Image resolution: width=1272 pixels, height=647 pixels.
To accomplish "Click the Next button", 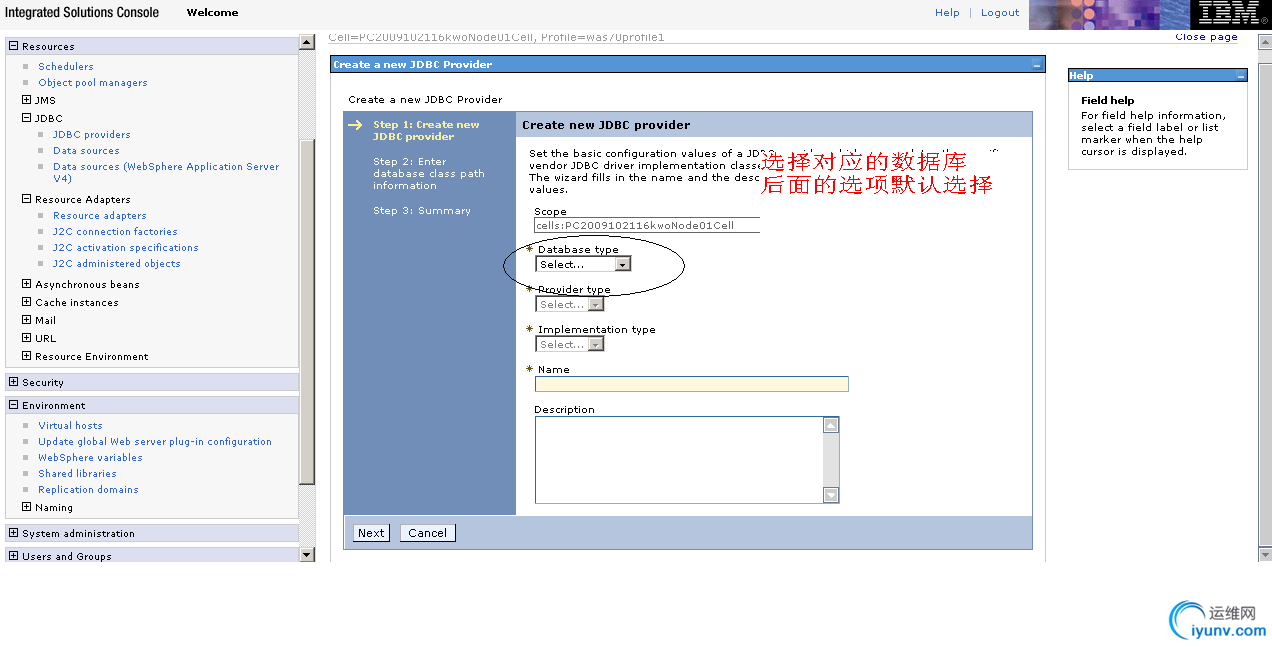I will (371, 533).
